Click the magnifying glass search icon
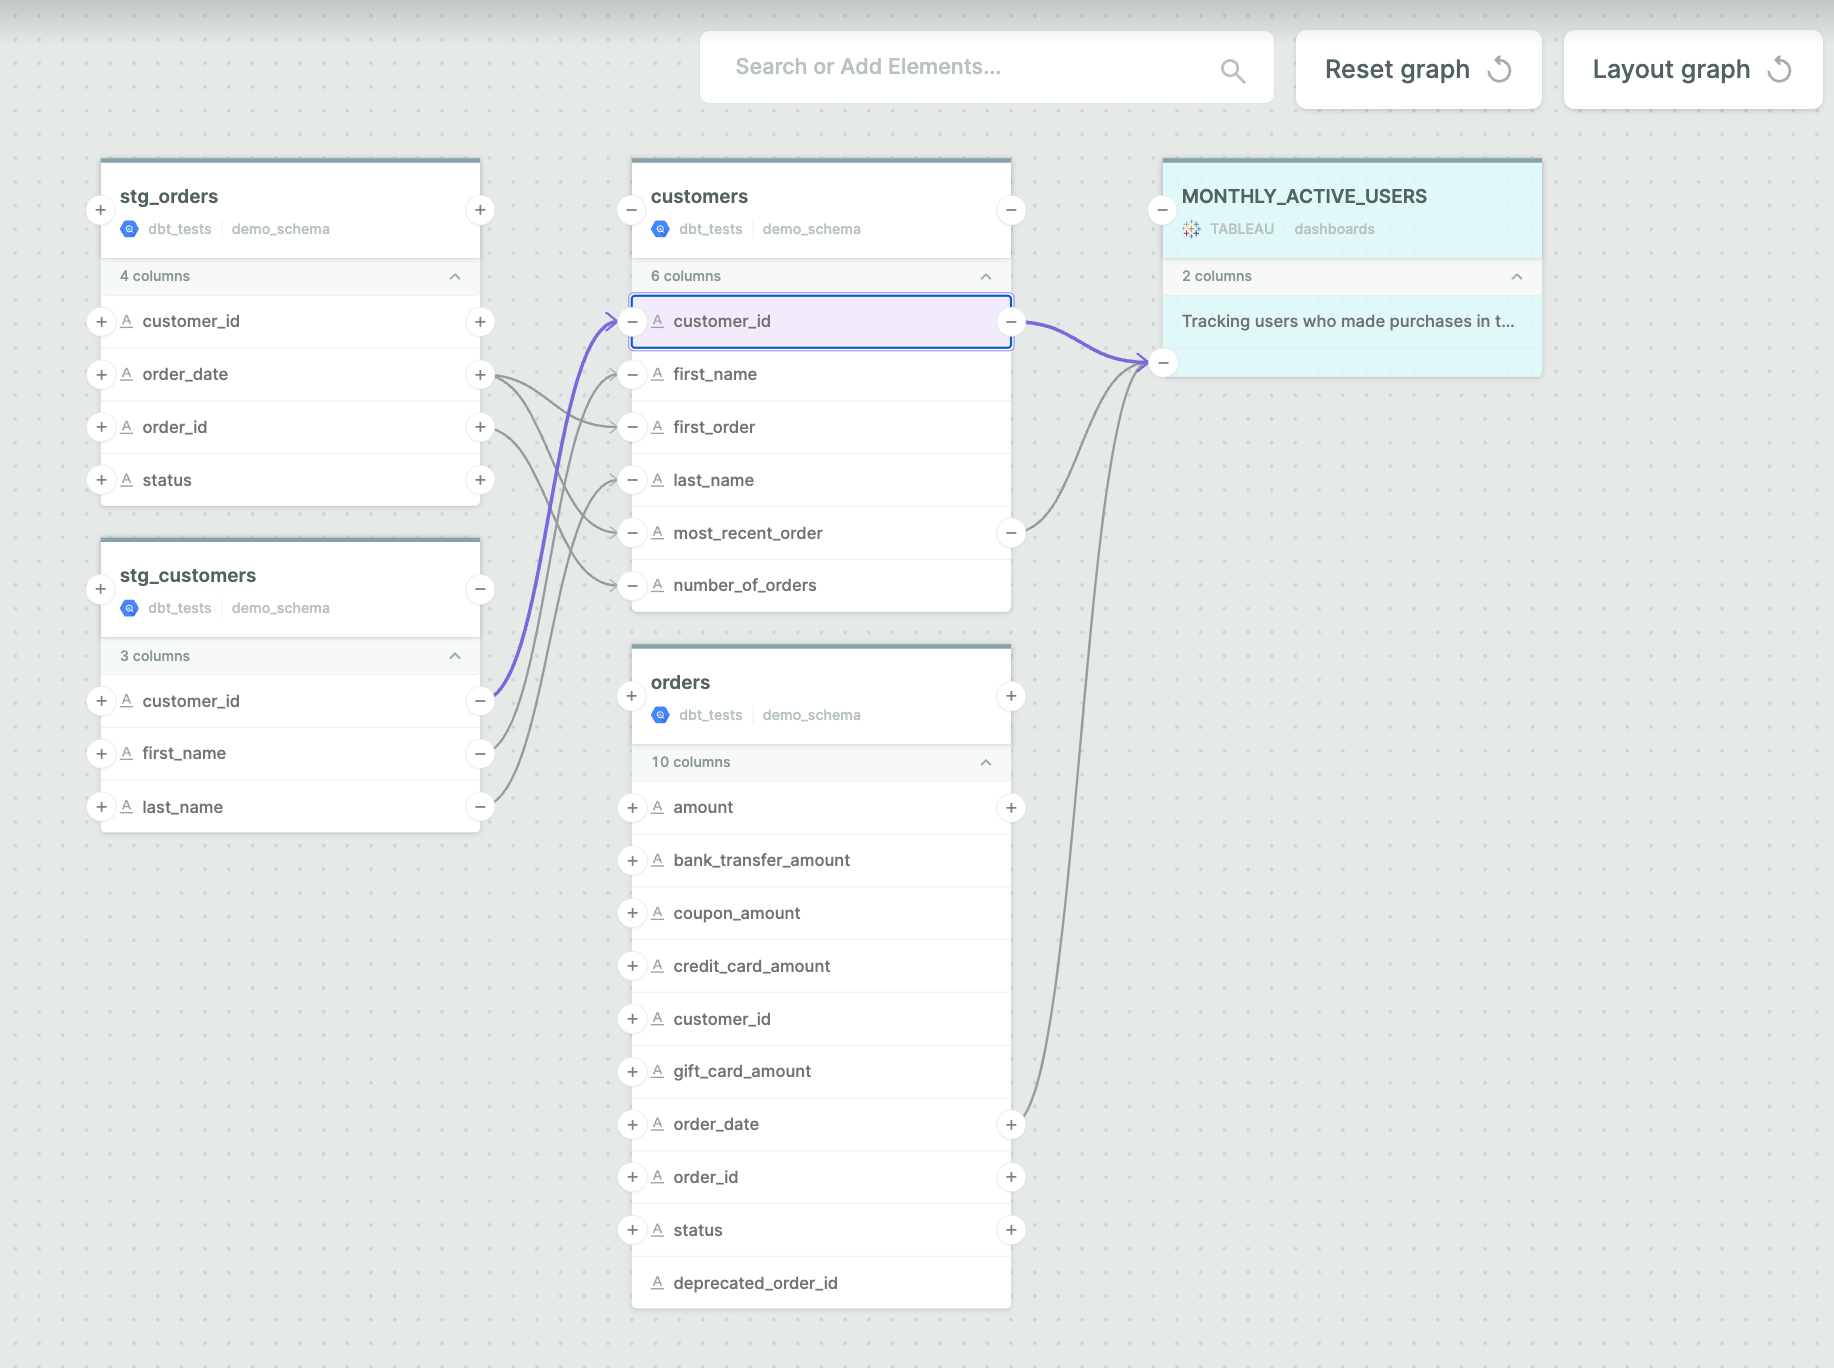This screenshot has width=1834, height=1368. 1232,68
